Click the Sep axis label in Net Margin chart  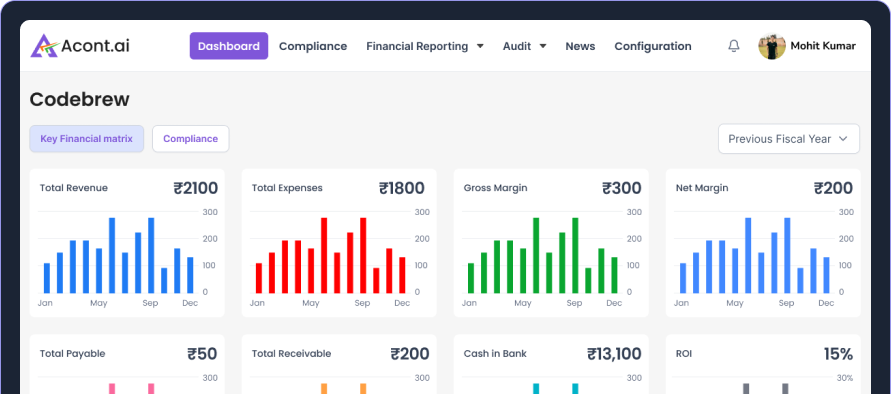point(786,303)
